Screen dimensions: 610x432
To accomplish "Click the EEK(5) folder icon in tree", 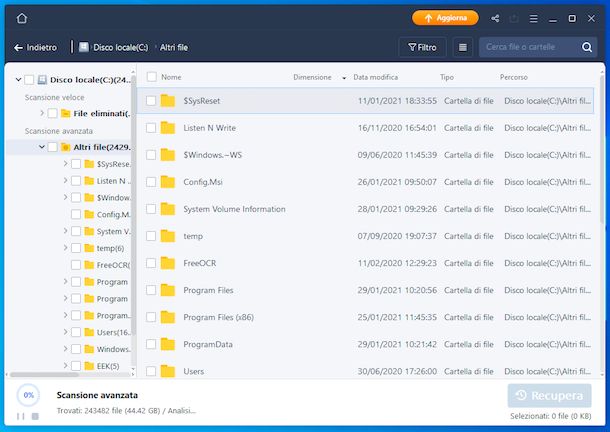I will (x=89, y=366).
